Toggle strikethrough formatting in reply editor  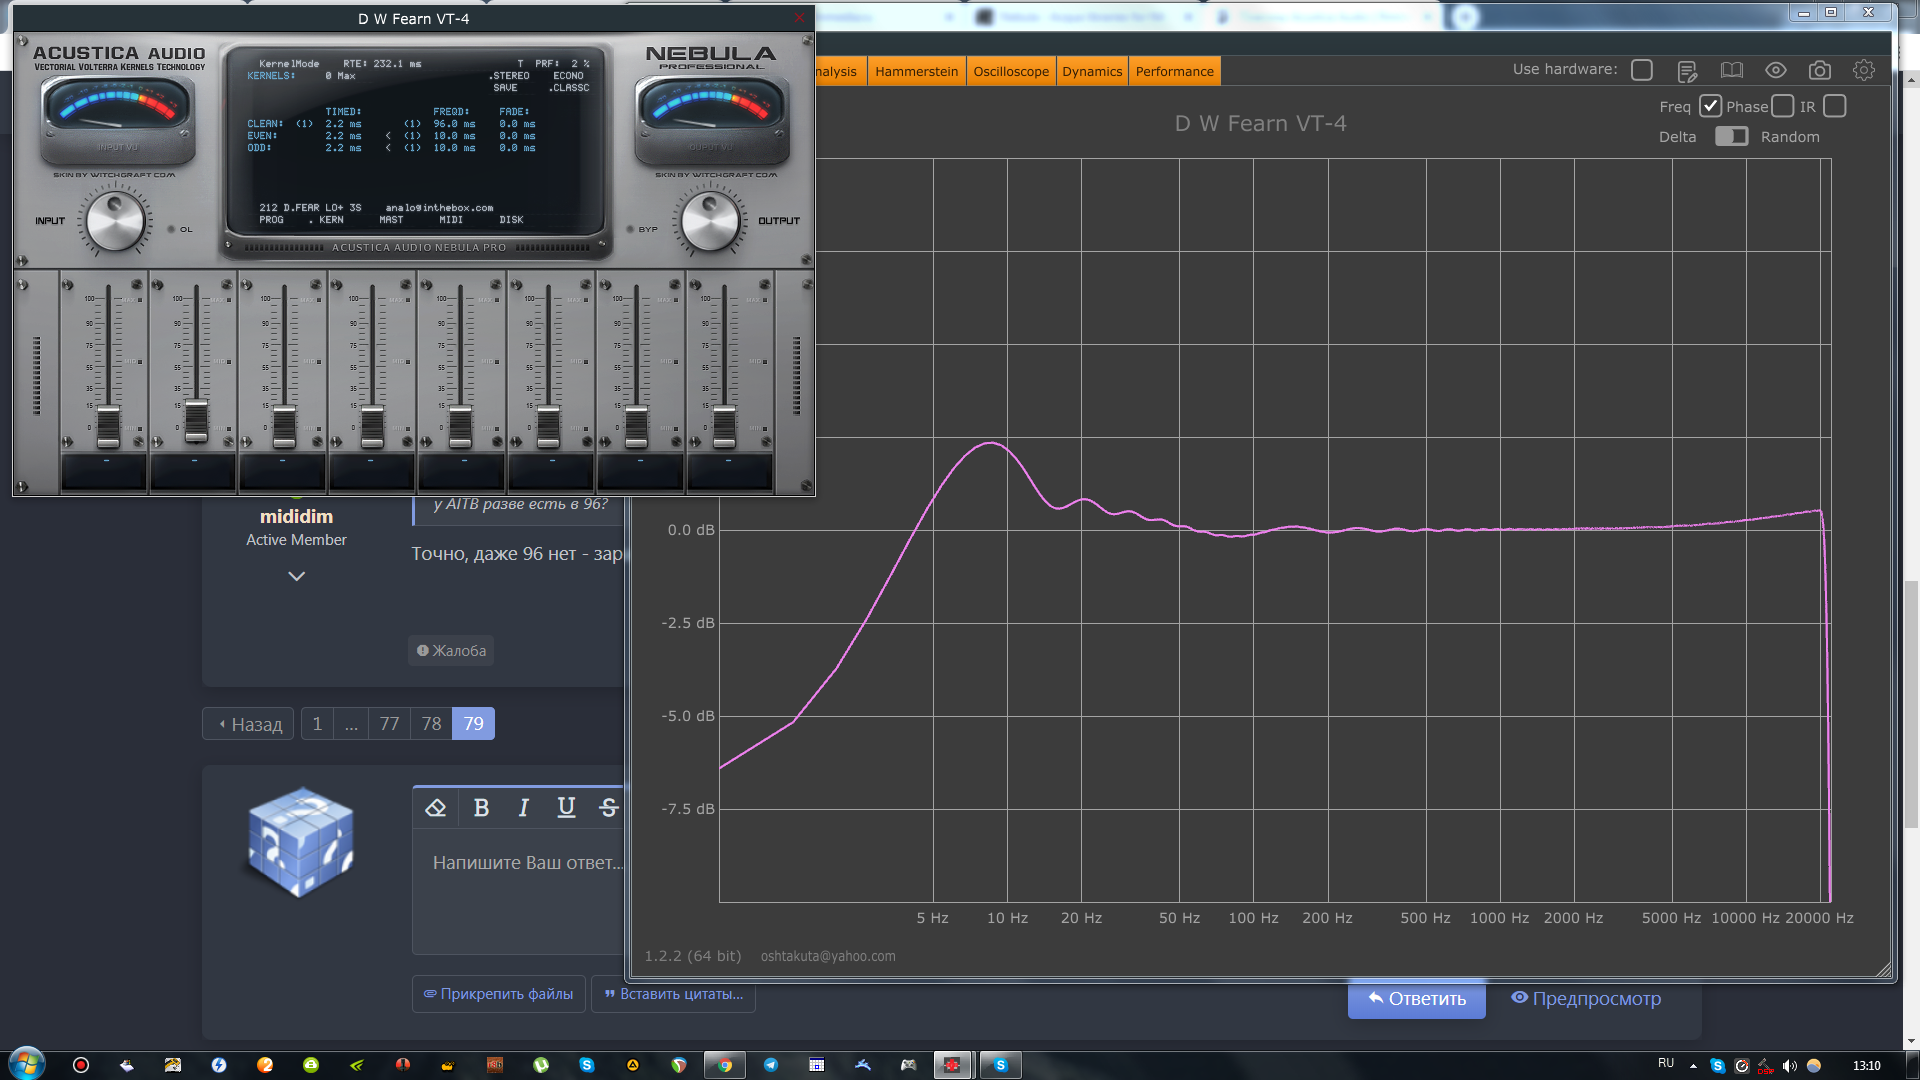(x=608, y=808)
